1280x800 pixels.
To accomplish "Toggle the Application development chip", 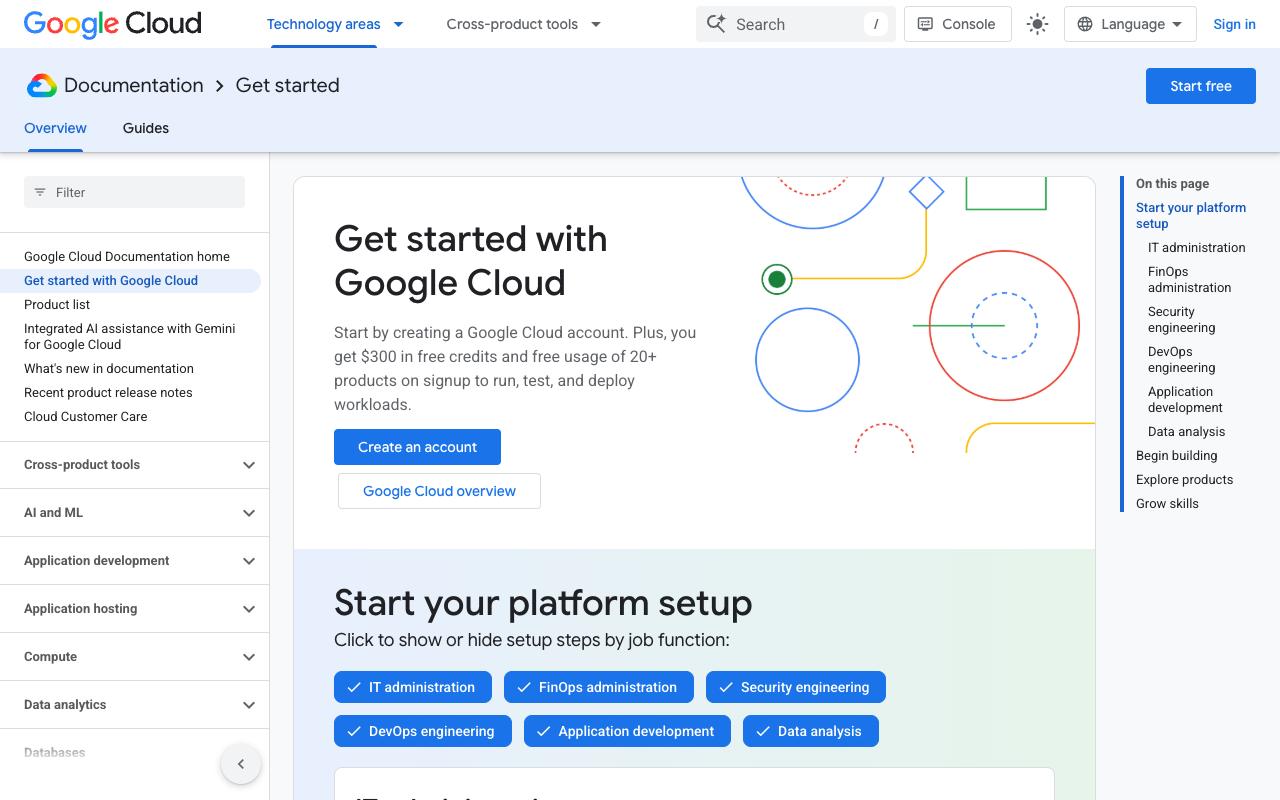I will (x=627, y=731).
